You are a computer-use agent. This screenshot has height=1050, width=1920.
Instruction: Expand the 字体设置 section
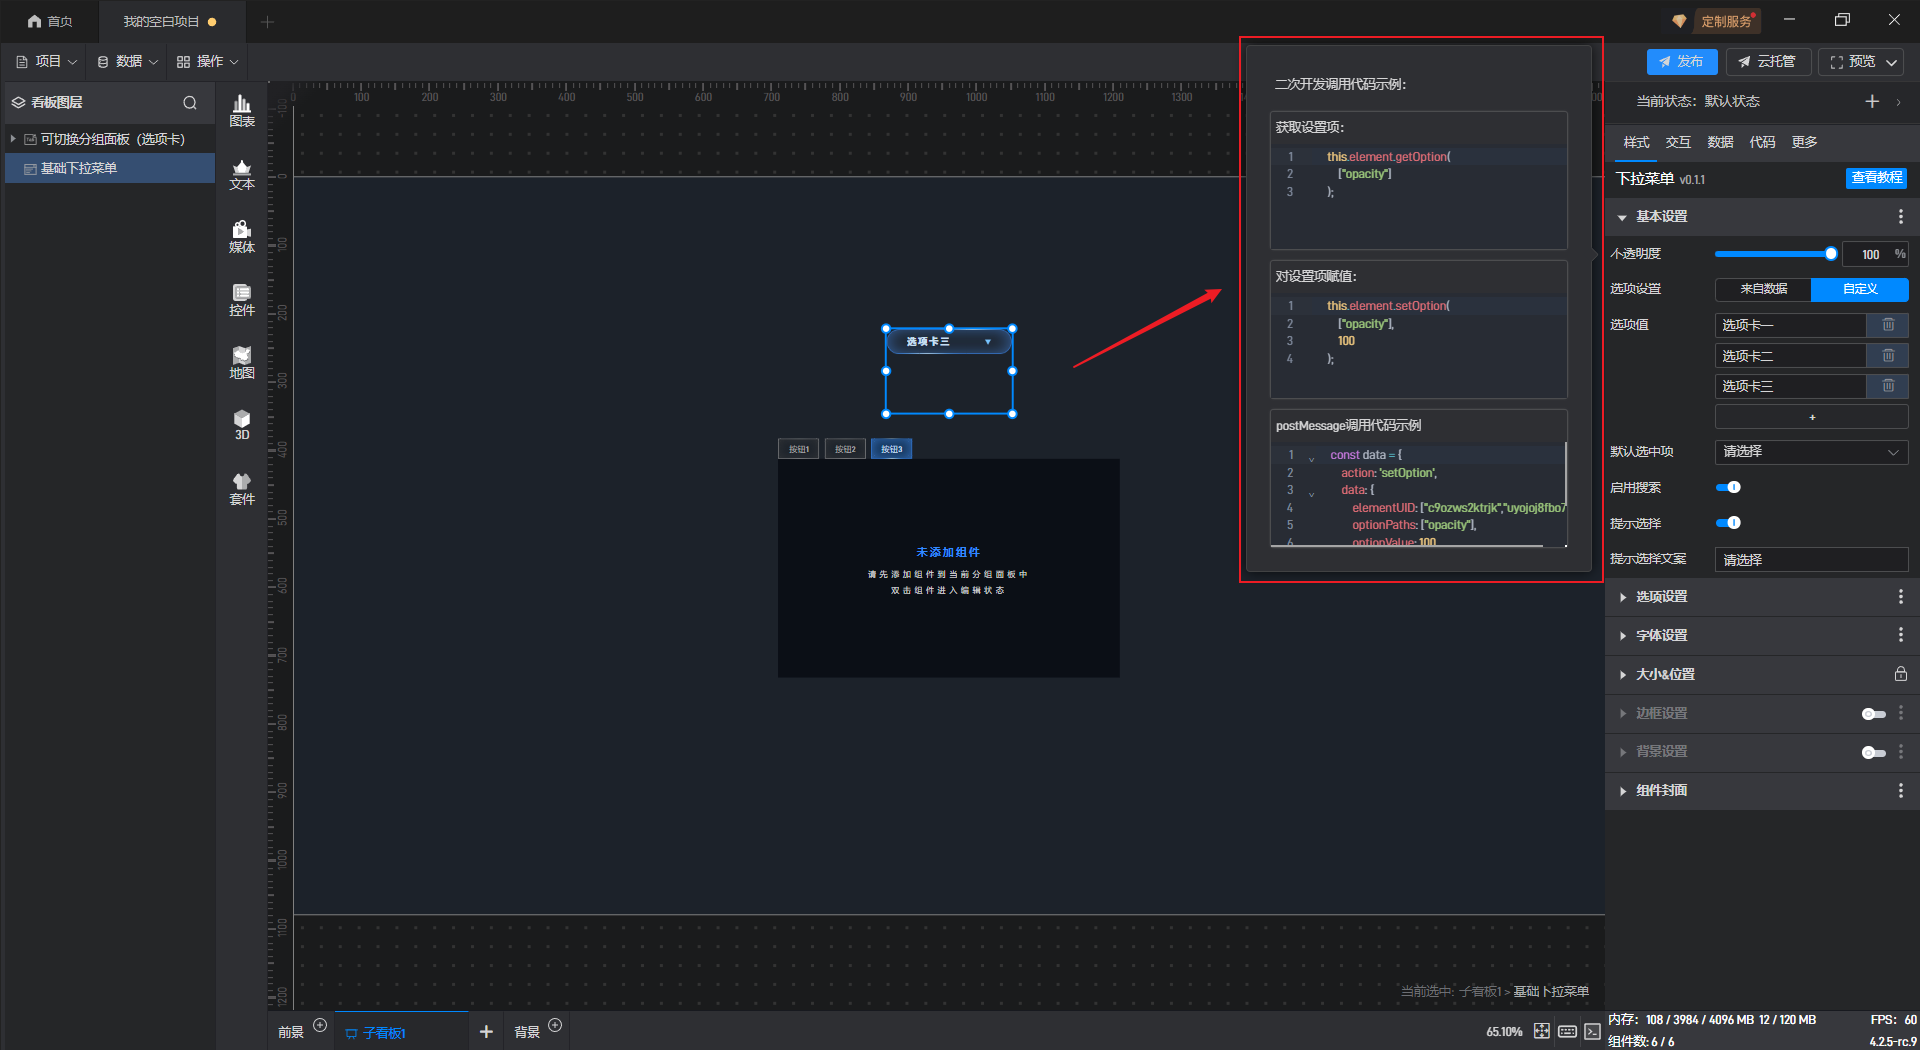click(x=1661, y=636)
